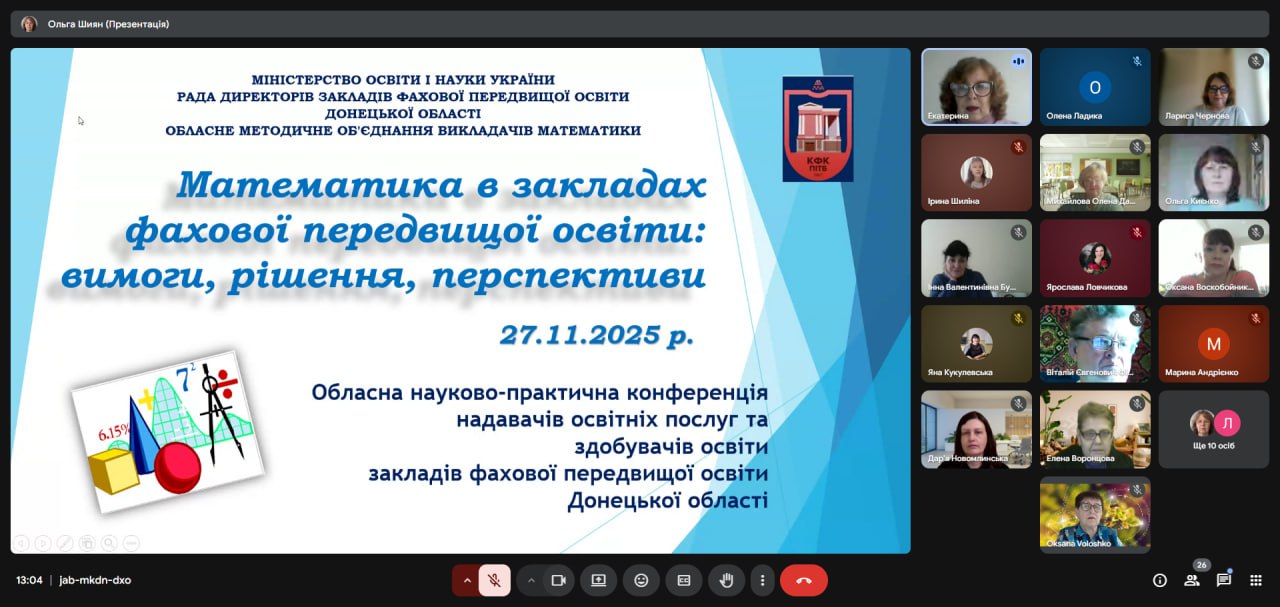Expand video settings arrow beside camera
Viewport: 1280px width, 607px height.
531,580
